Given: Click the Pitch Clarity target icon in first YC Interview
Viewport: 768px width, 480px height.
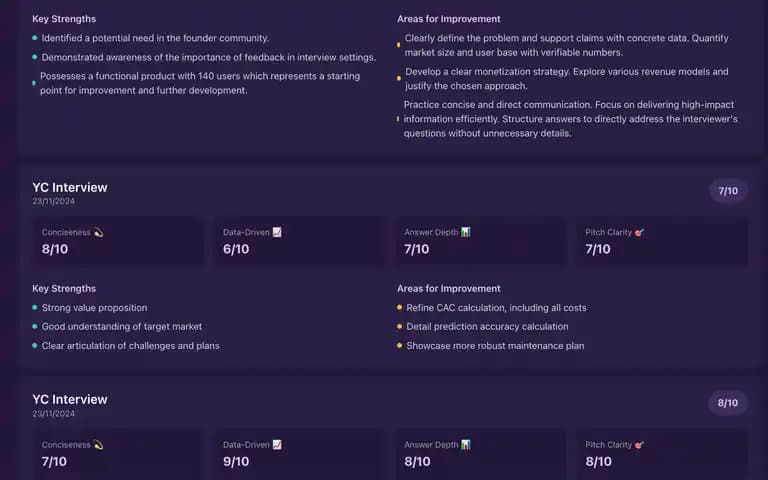Looking at the screenshot, I should click(639, 233).
